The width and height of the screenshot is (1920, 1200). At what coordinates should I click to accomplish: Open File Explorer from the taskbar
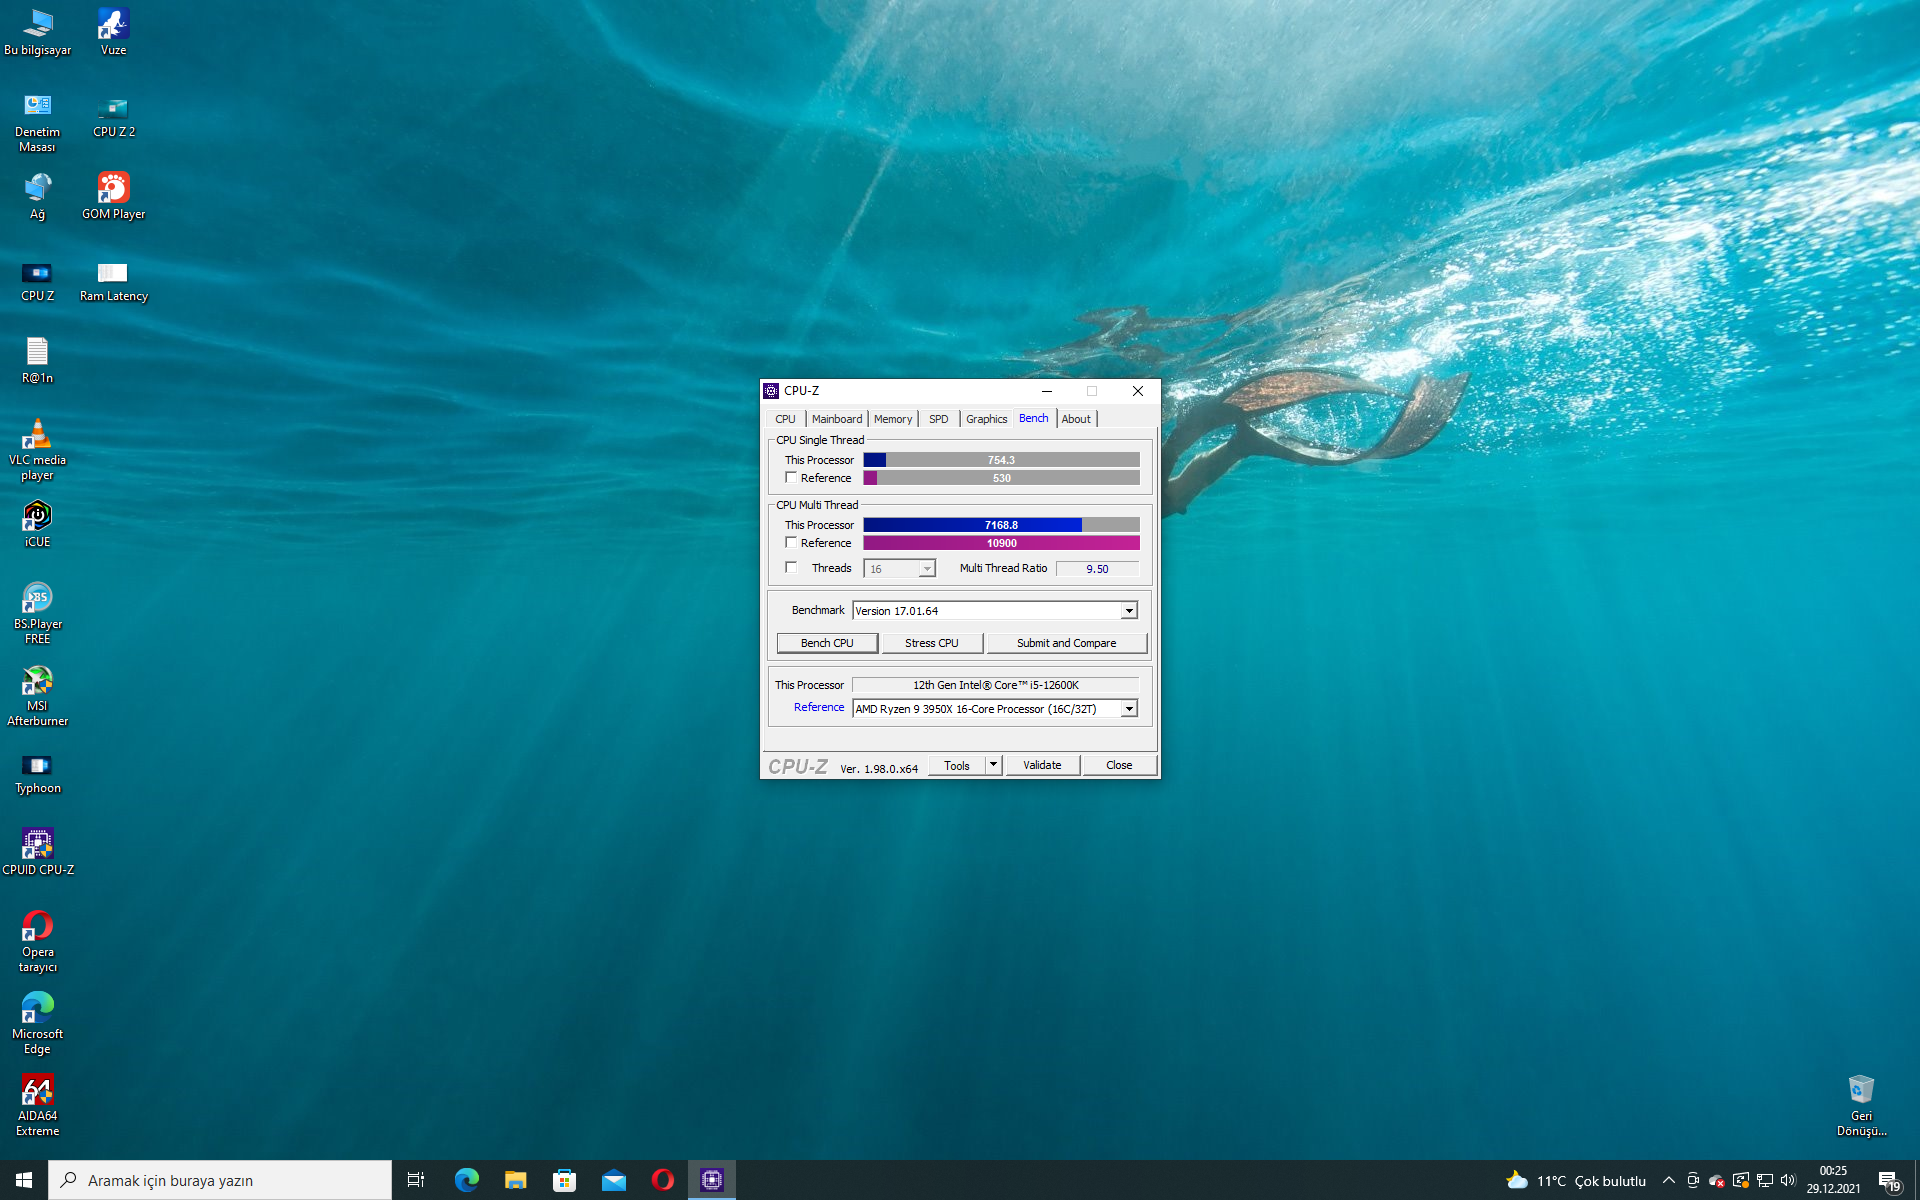tap(515, 1180)
